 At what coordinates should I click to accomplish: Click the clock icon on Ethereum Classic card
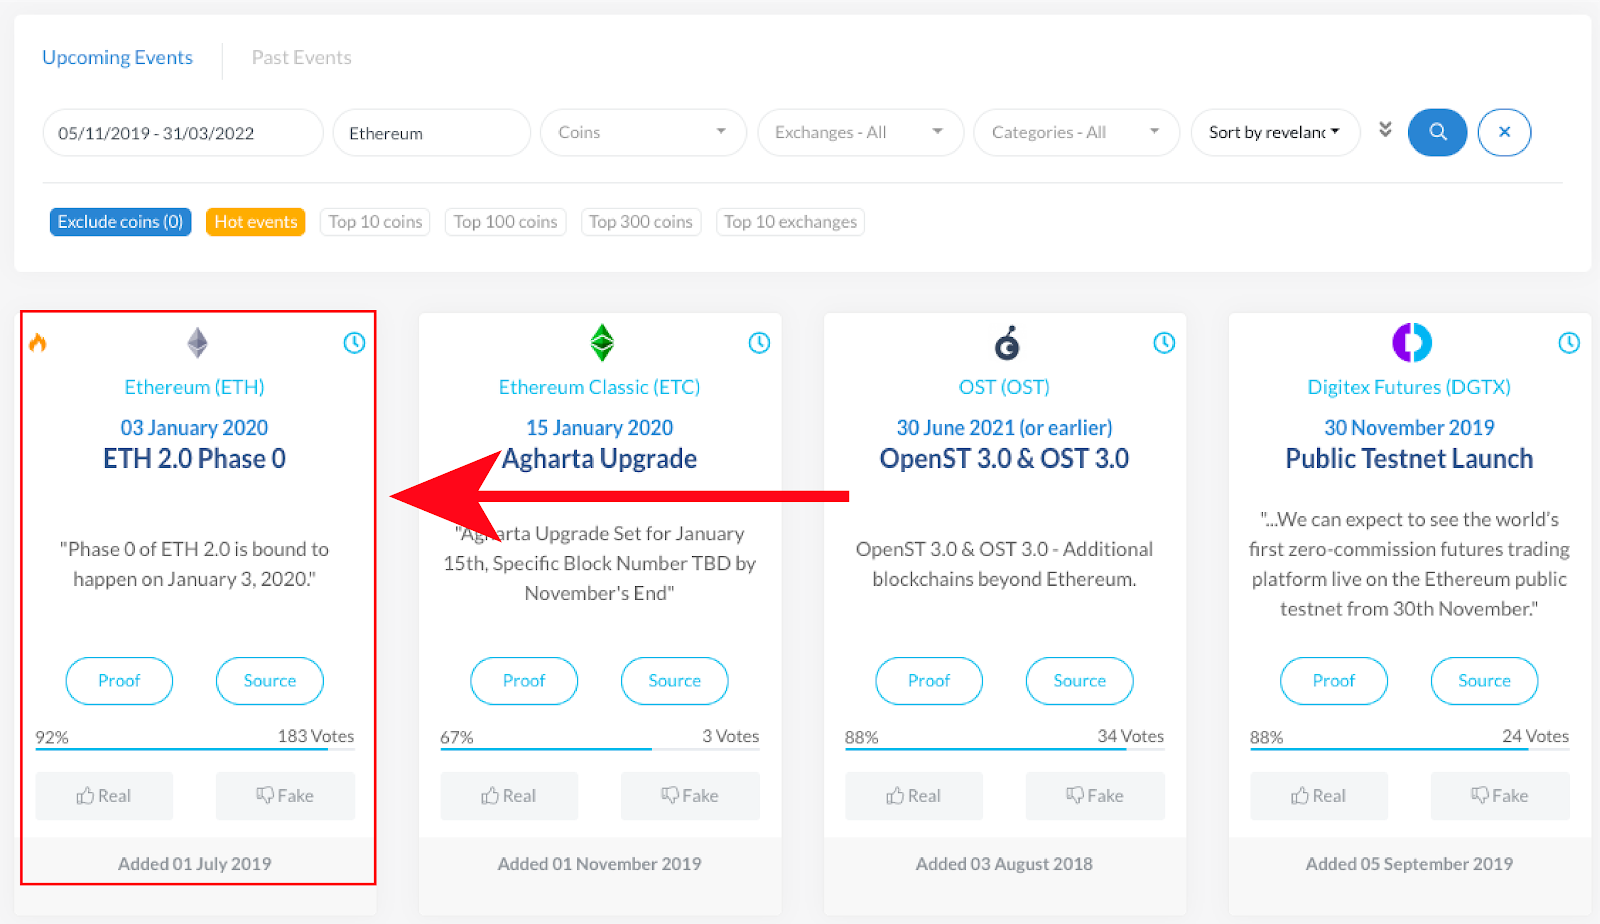point(759,343)
